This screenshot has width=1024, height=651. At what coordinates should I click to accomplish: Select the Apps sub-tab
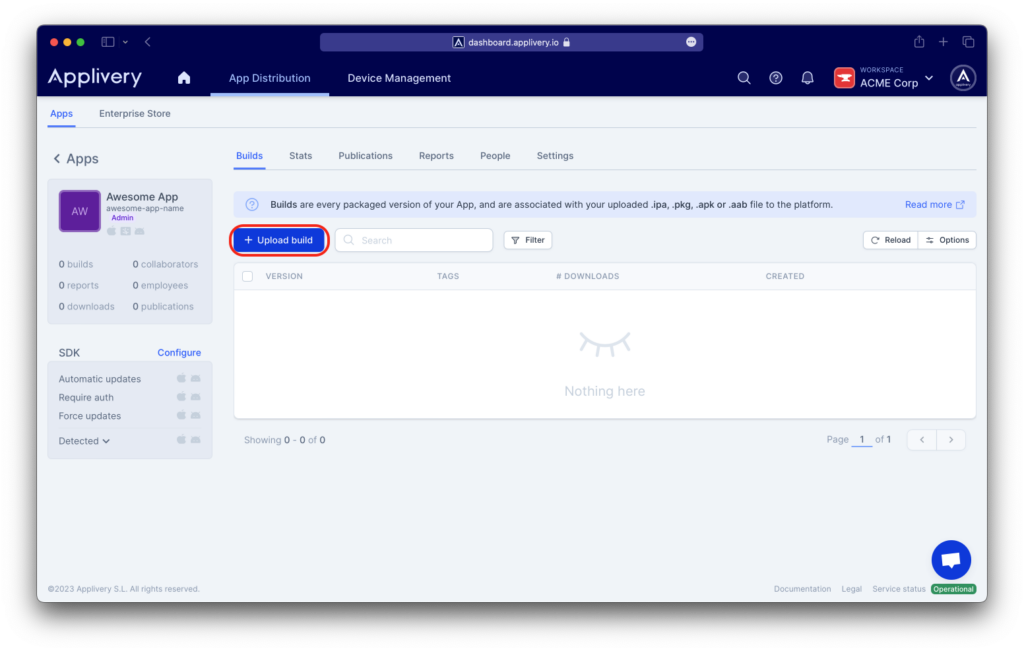point(61,114)
